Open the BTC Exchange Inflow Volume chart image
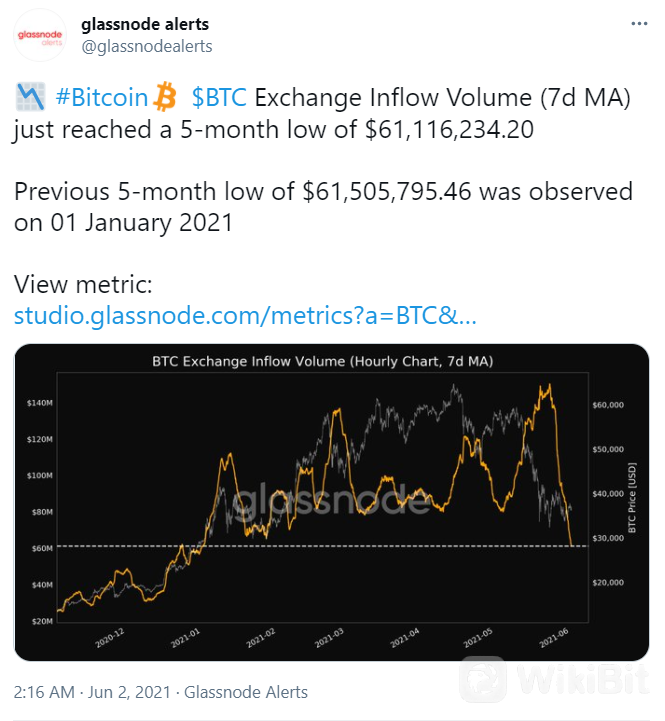Viewport: 665px width, 721px height. (332, 502)
